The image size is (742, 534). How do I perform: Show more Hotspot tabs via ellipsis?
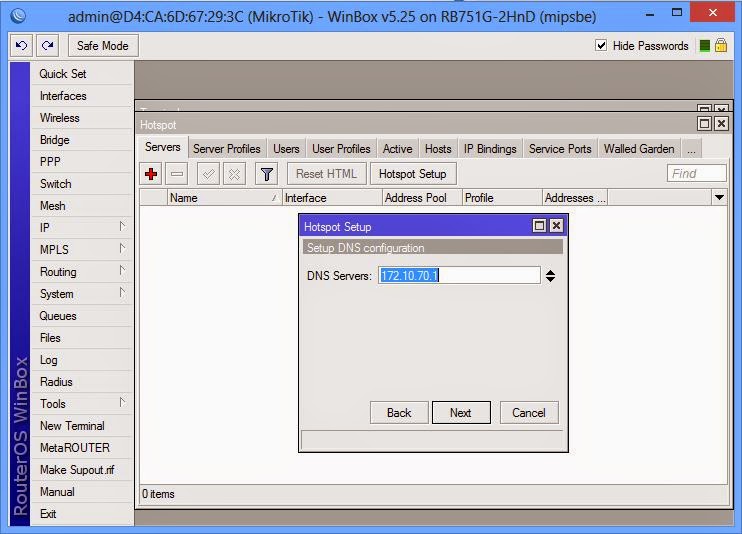click(691, 149)
